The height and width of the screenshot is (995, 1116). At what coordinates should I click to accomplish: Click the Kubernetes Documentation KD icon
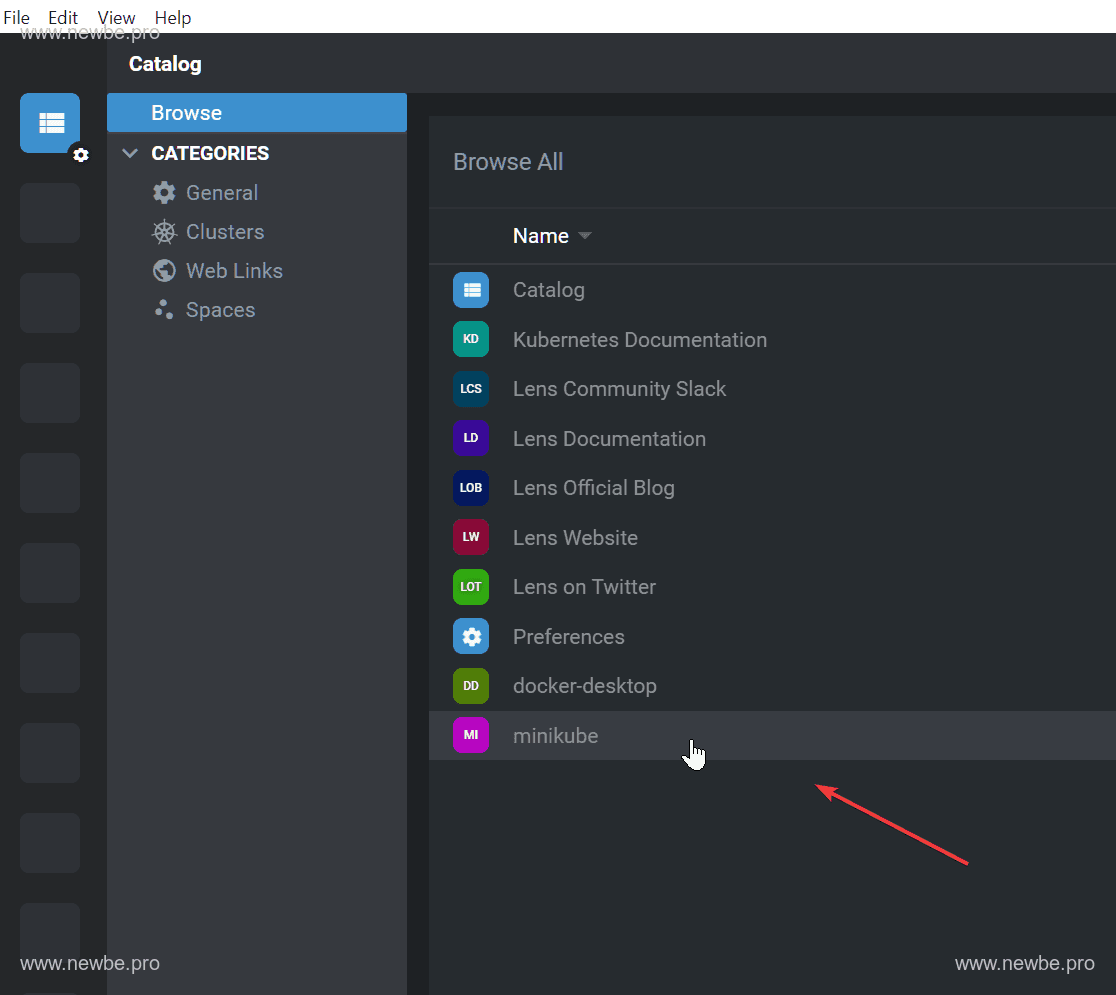tap(471, 340)
